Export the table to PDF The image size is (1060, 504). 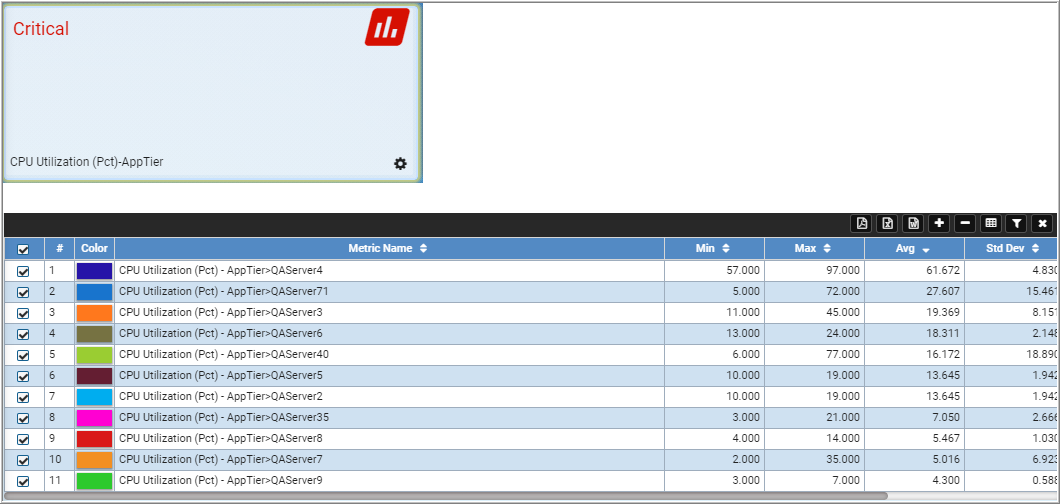click(861, 223)
